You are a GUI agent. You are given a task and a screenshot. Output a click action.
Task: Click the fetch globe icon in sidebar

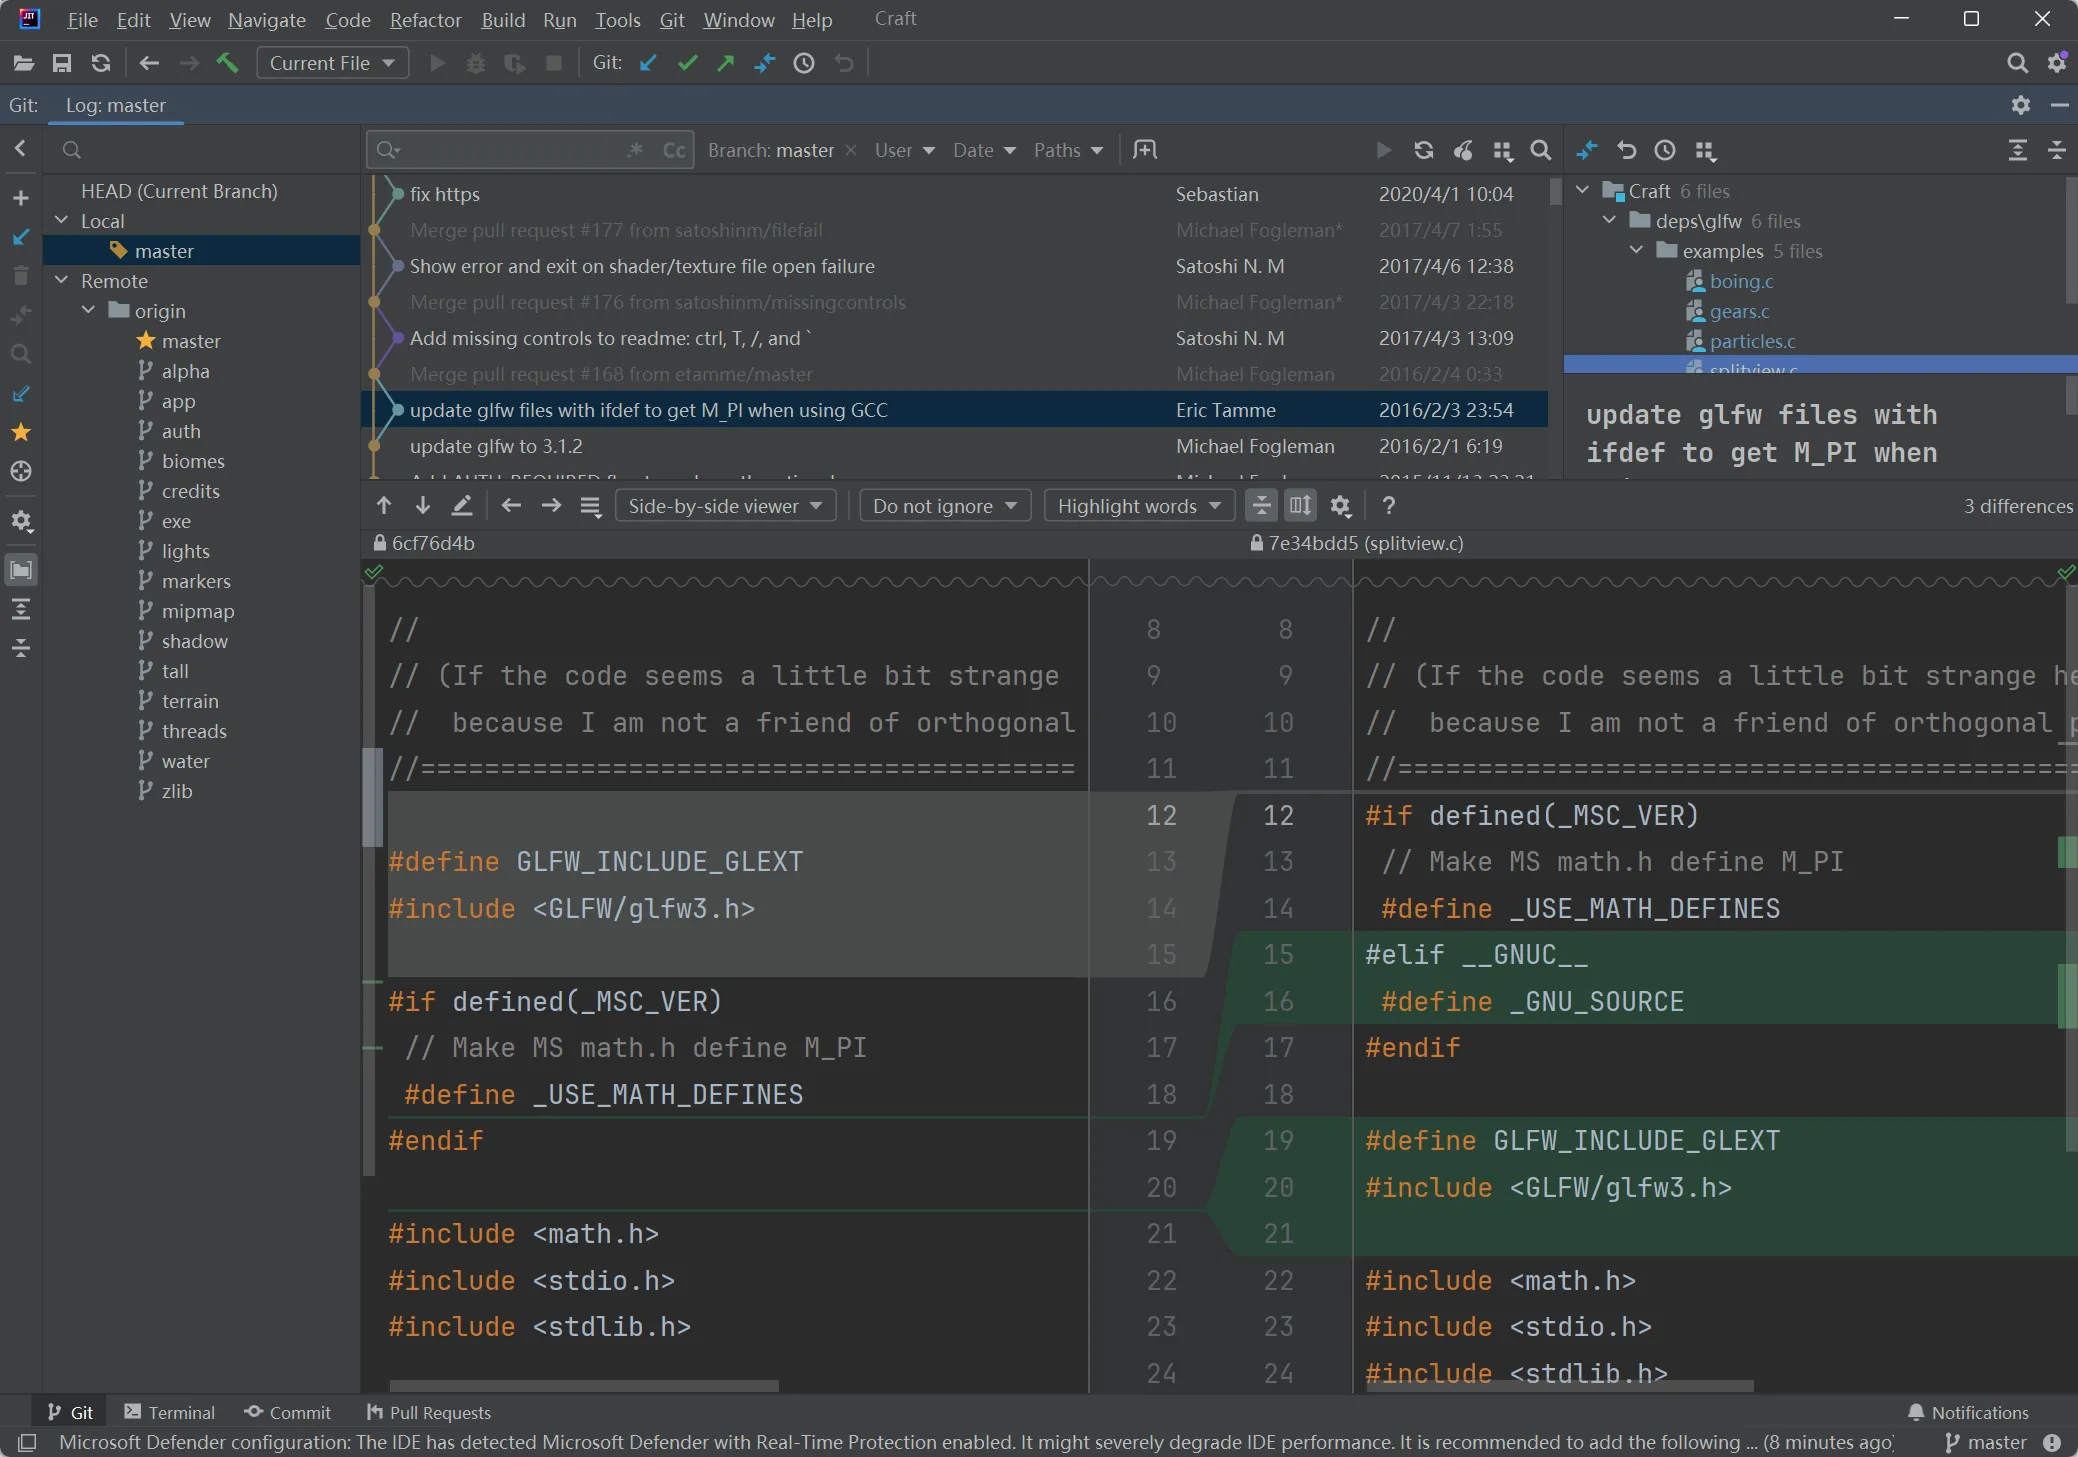click(21, 471)
